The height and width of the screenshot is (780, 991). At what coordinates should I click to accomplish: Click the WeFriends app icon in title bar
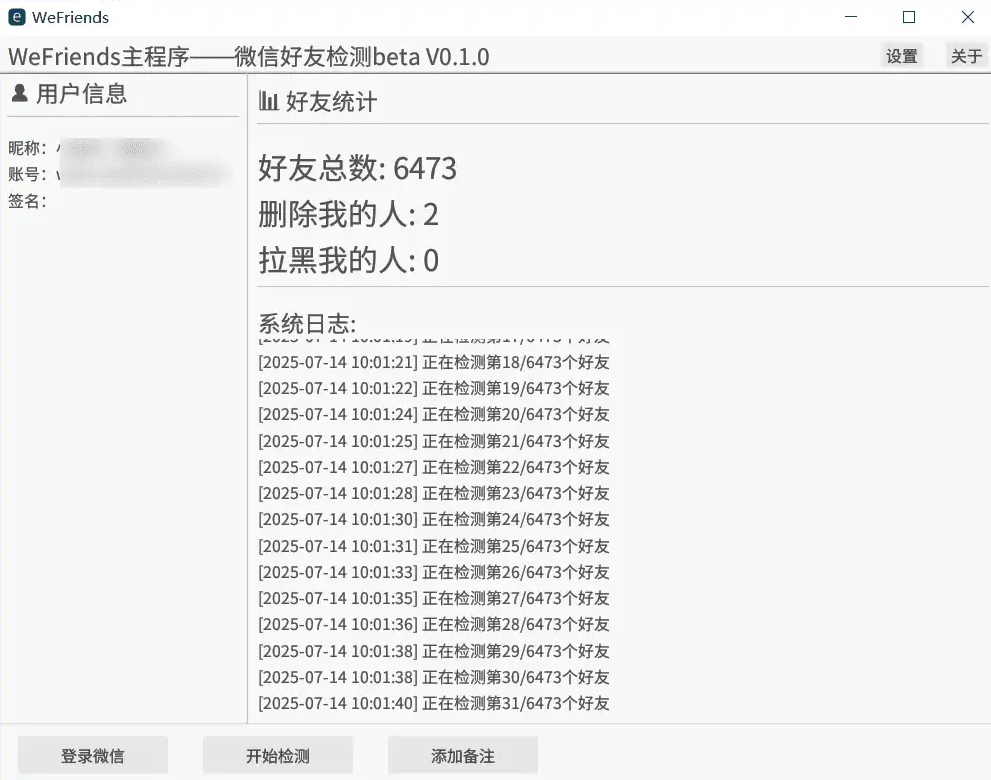(x=16, y=17)
